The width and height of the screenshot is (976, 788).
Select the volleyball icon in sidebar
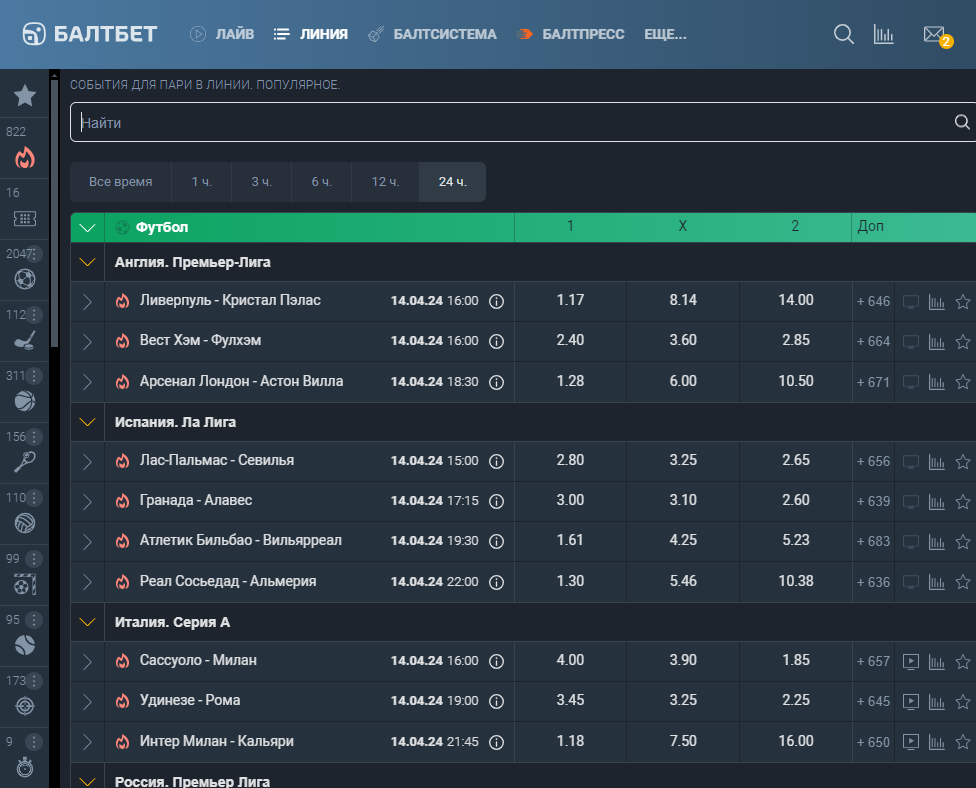[x=25, y=523]
